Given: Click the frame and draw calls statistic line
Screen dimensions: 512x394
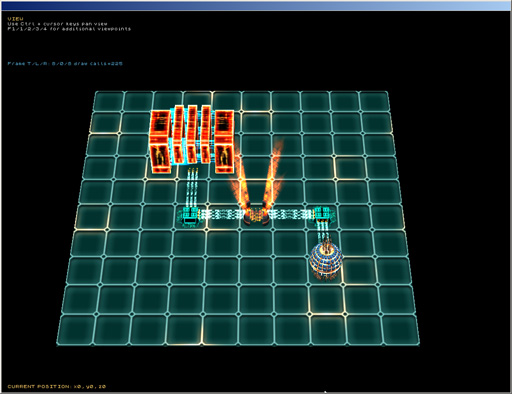Looking at the screenshot, I should 65,63.
